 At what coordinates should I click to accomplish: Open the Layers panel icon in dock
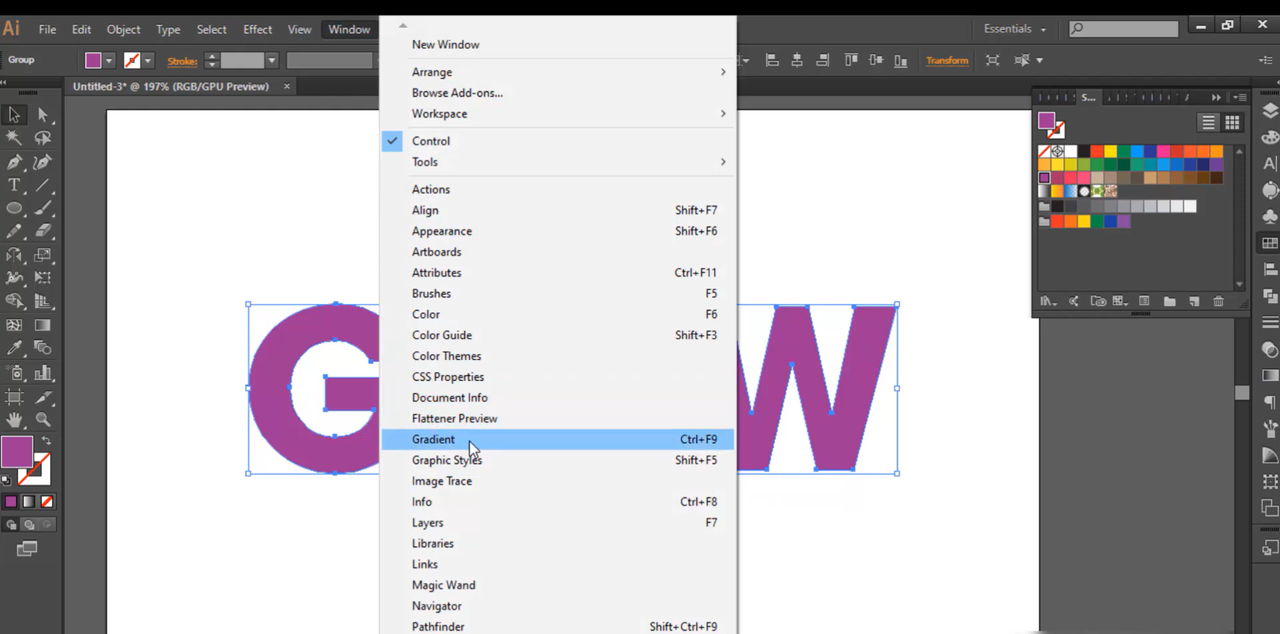coord(1270,111)
